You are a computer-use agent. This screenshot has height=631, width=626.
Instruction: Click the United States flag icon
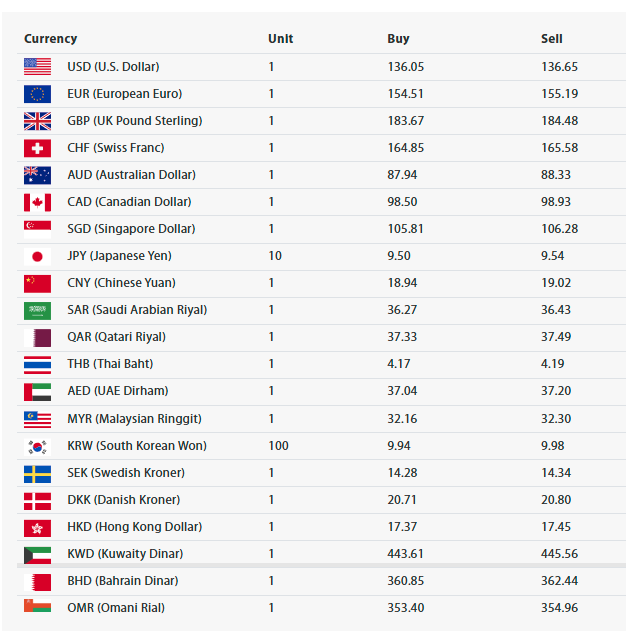(x=37, y=67)
